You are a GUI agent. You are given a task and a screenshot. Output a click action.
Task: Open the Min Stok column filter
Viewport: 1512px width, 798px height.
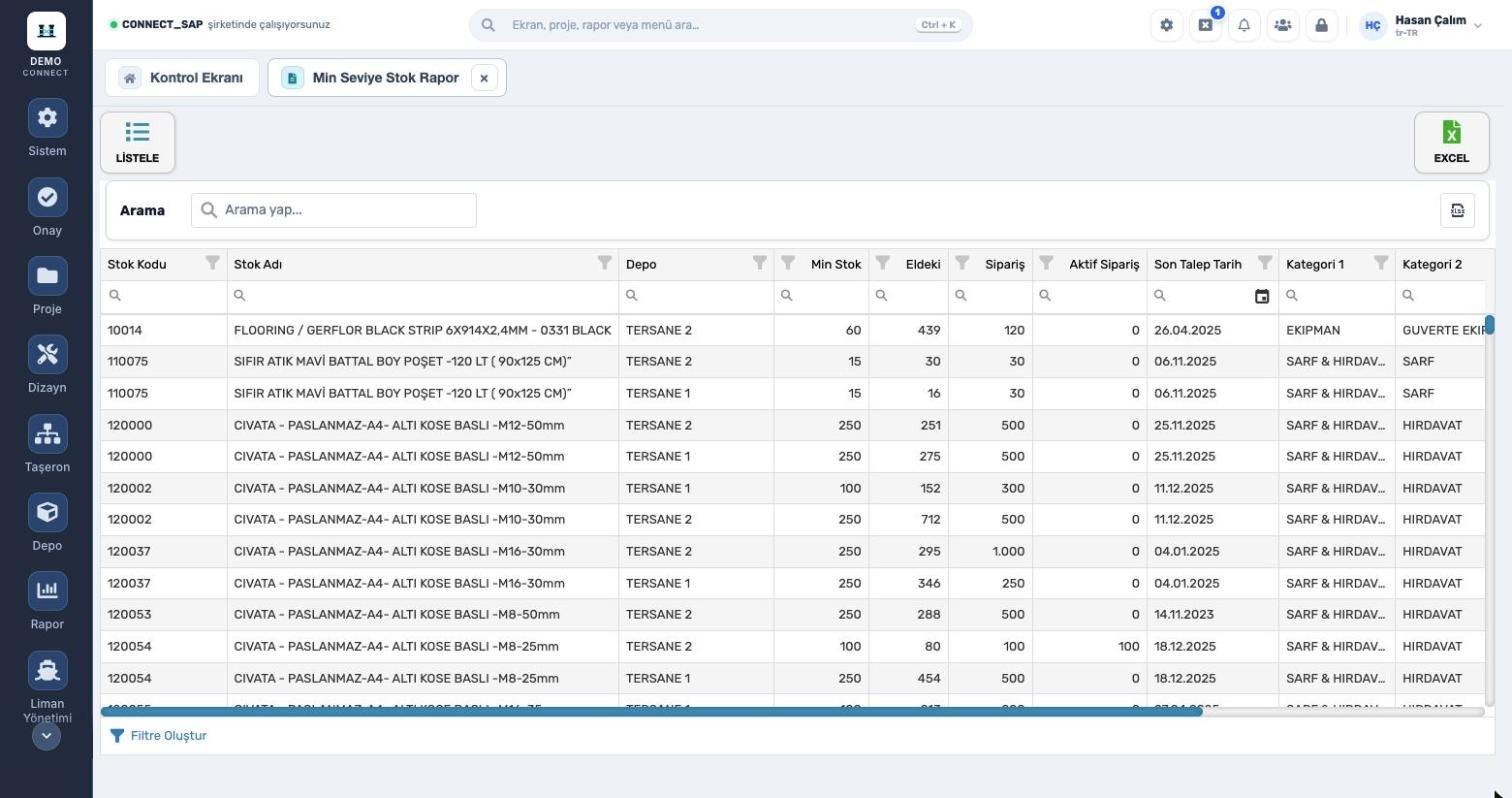pyautogui.click(x=788, y=263)
